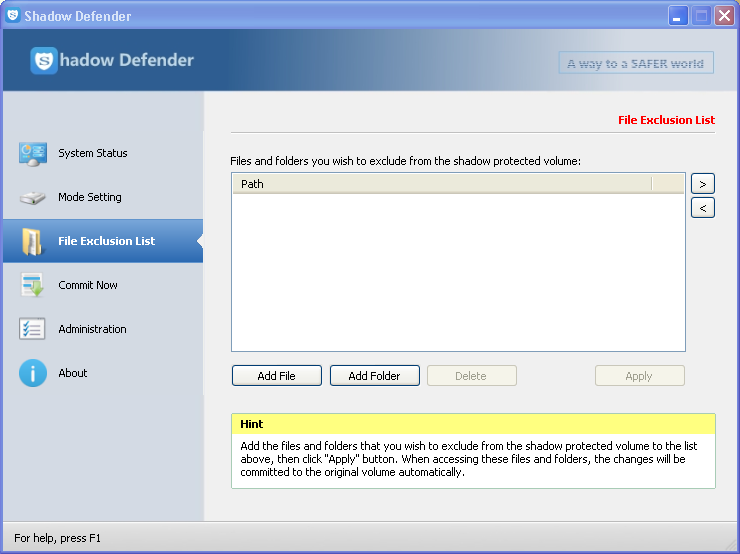
Task: Click the "A way to a SAFER world" banner
Action: [x=636, y=63]
